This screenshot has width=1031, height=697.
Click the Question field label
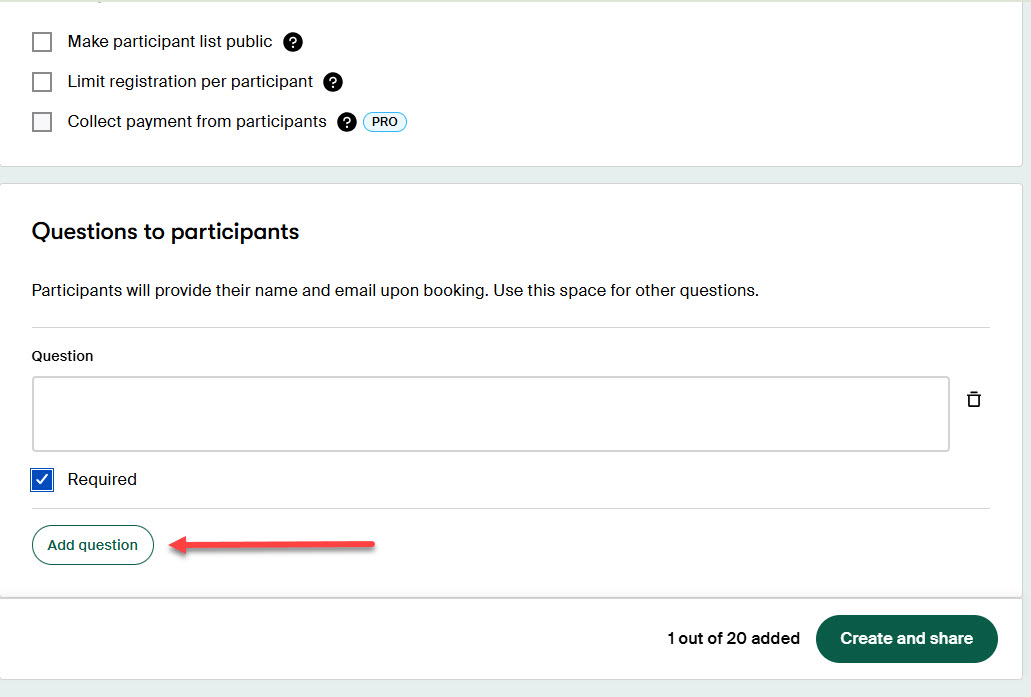click(x=62, y=356)
